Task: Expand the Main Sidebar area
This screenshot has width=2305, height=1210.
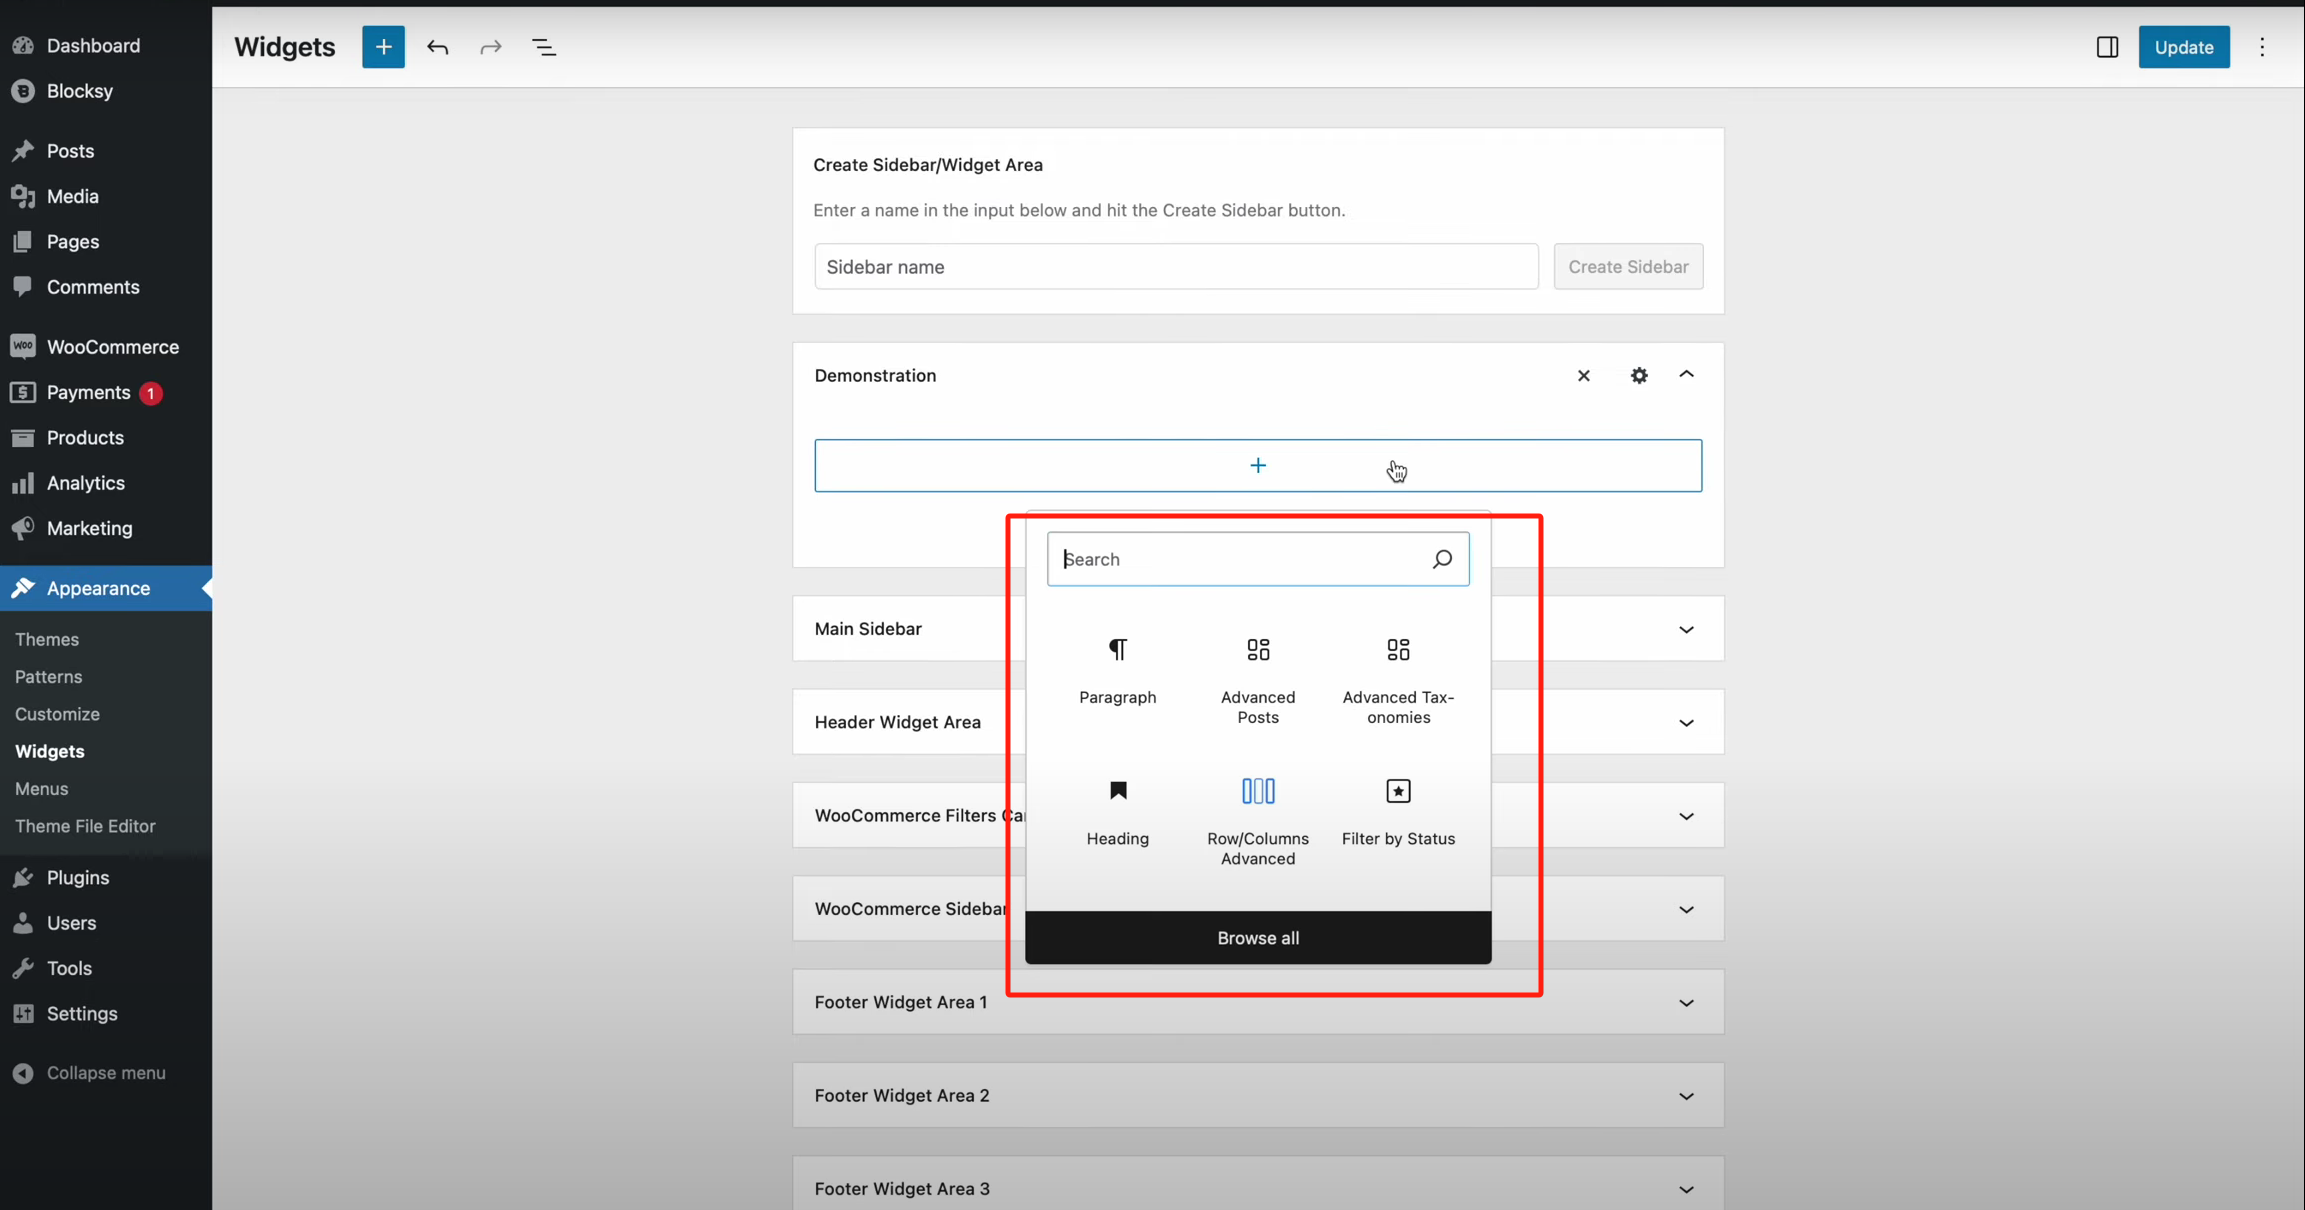Action: point(1686,629)
